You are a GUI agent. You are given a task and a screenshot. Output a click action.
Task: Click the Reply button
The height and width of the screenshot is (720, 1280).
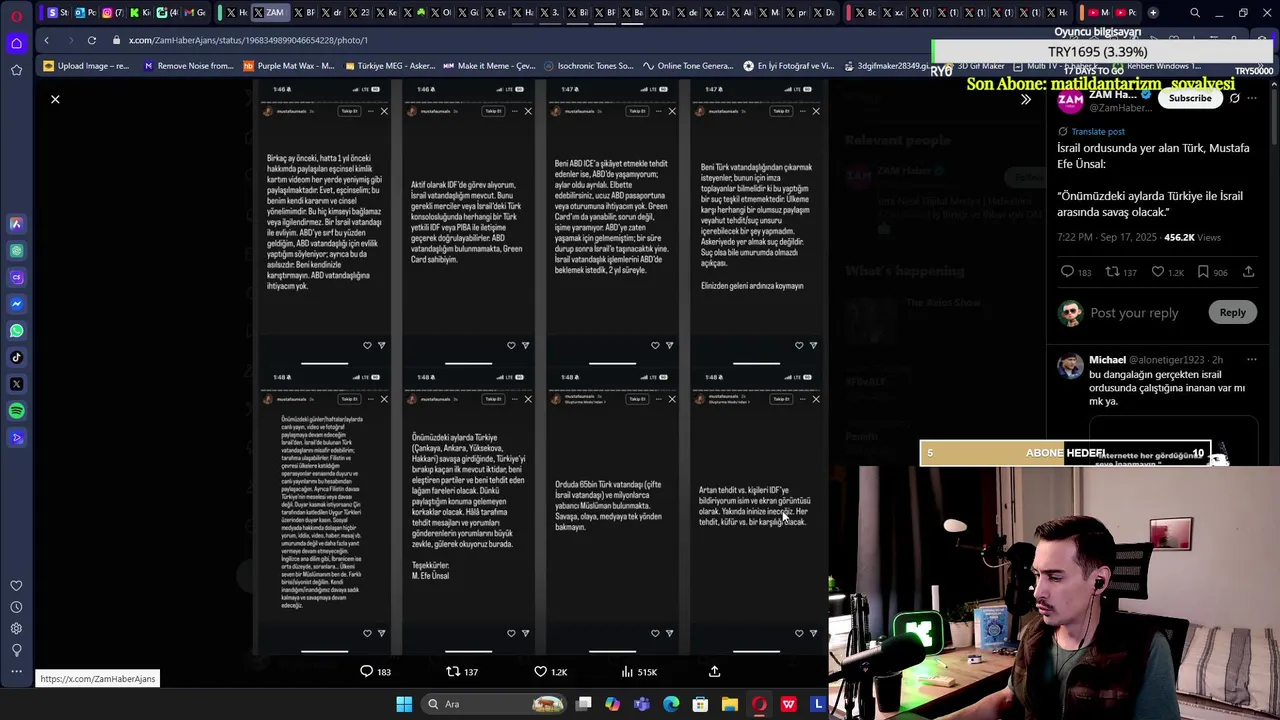(1232, 312)
